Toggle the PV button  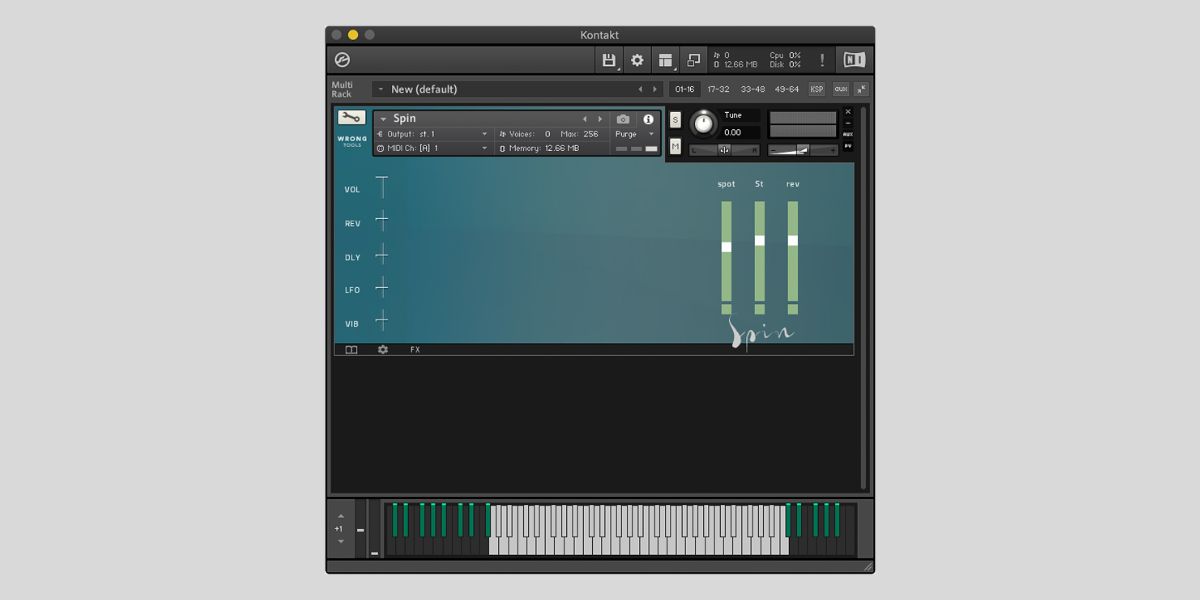tap(848, 146)
